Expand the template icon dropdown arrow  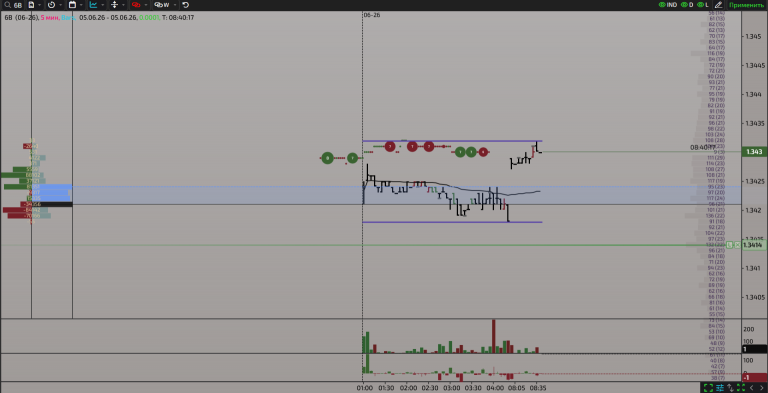point(40,5)
